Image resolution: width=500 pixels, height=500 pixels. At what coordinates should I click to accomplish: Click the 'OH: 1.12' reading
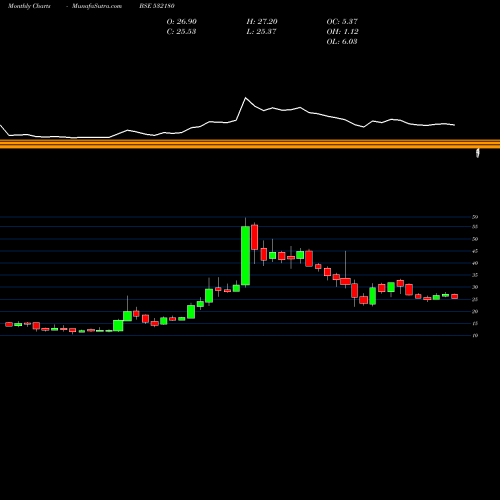pyautogui.click(x=342, y=32)
